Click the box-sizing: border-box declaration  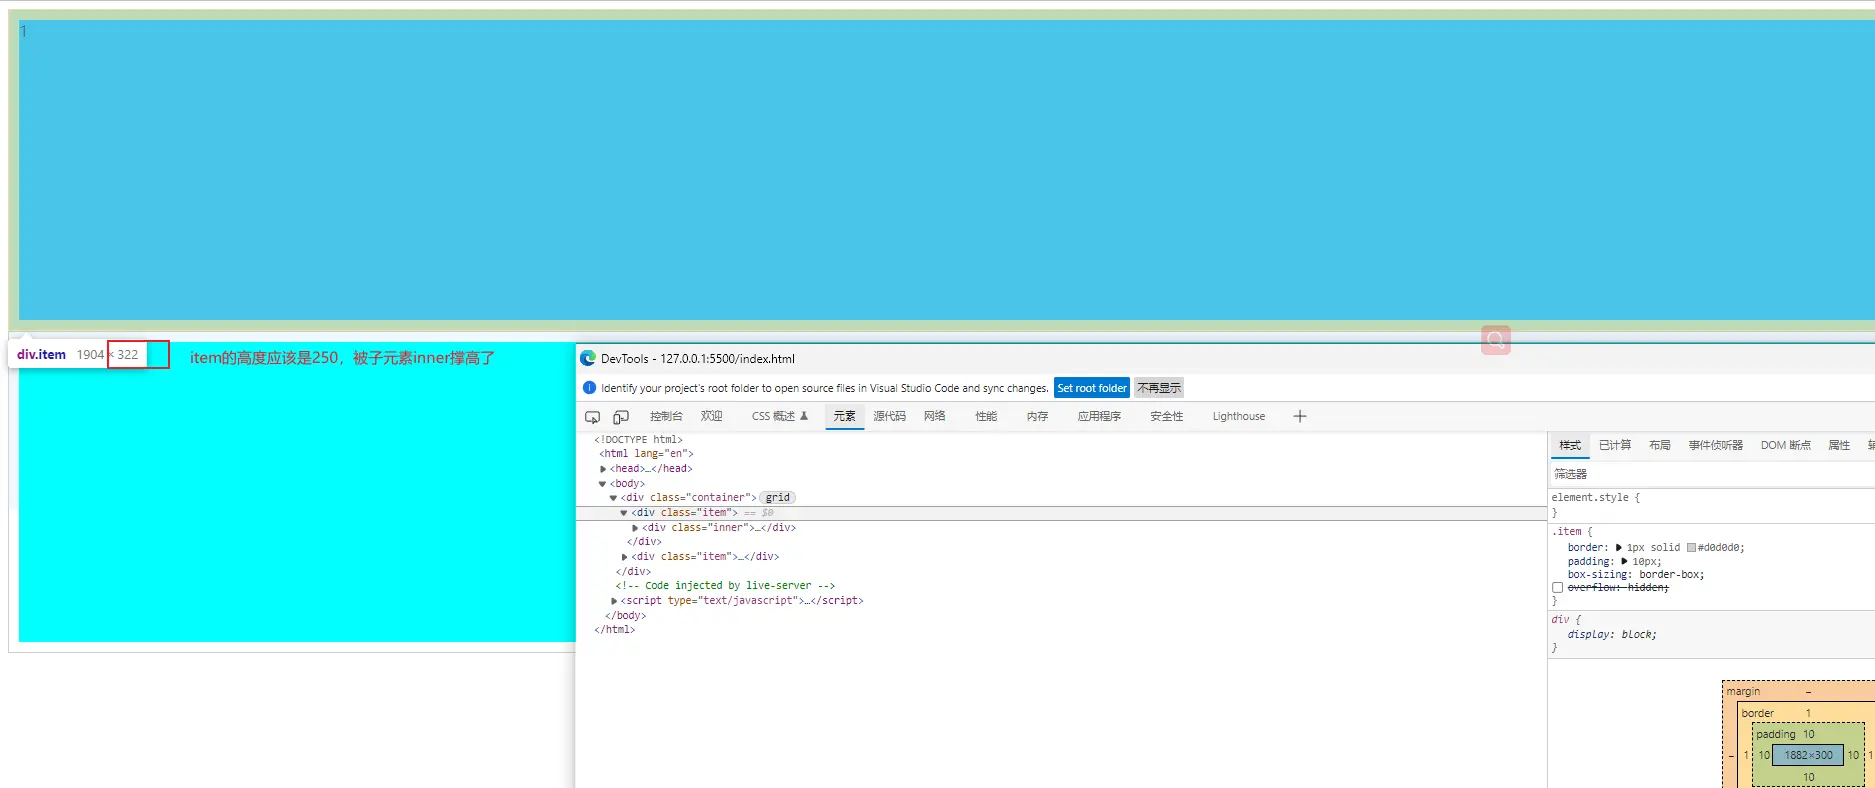click(x=1636, y=575)
